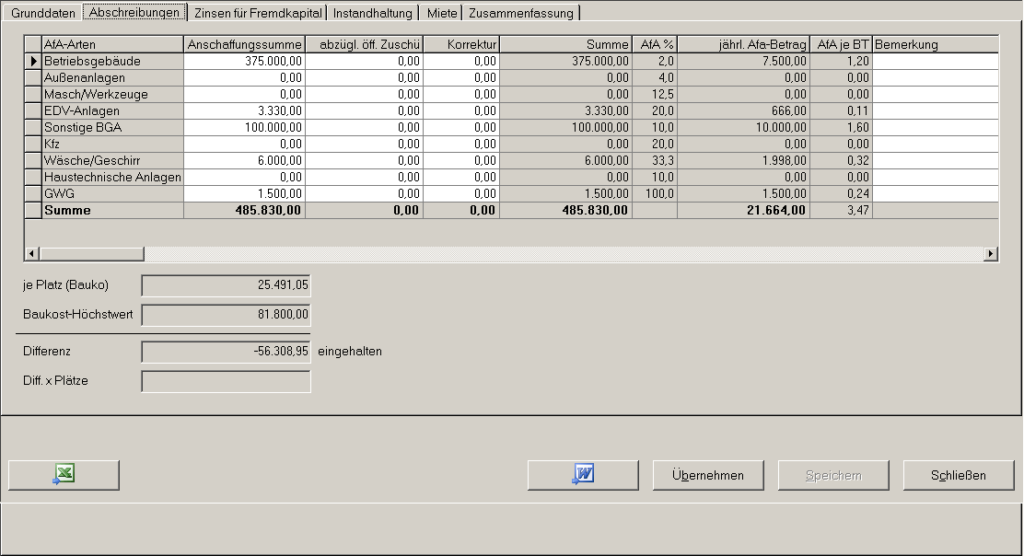Click the left arrow of horizontal scrollbar
Image resolution: width=1024 pixels, height=556 pixels.
tap(30, 254)
